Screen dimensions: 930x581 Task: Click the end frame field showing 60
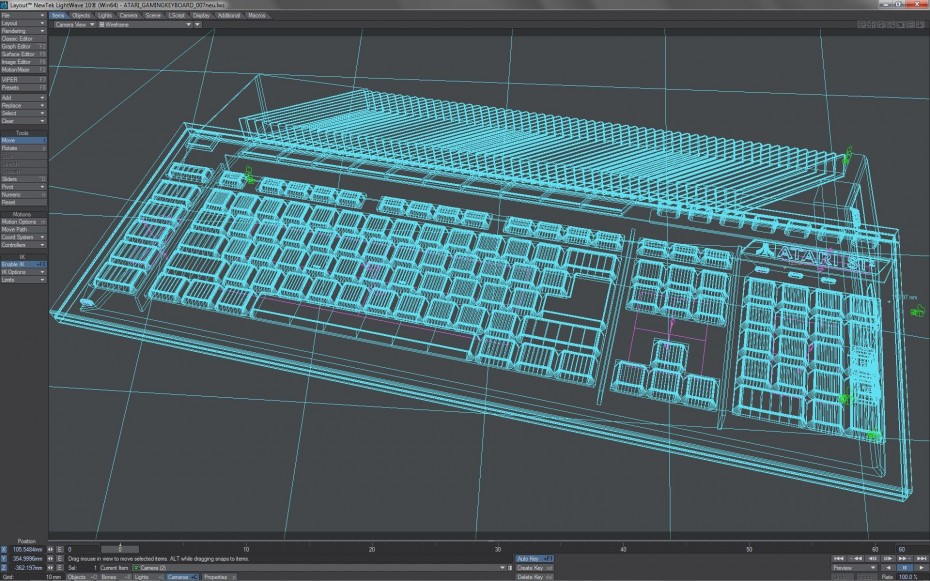912,550
